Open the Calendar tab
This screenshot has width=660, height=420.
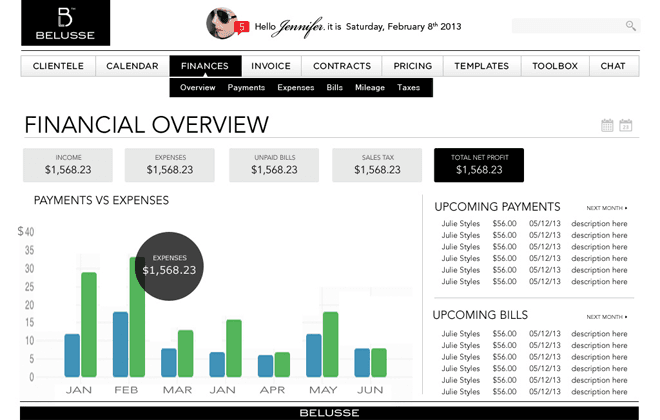coord(132,66)
